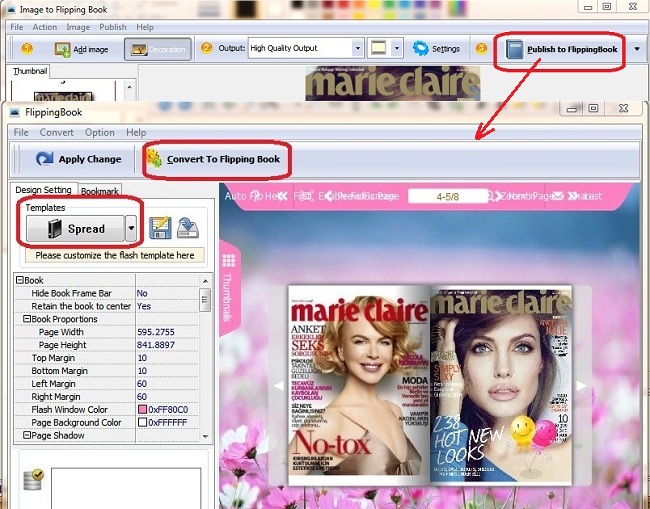
Task: Open Help menu in FlippingBook window
Action: coord(136,133)
